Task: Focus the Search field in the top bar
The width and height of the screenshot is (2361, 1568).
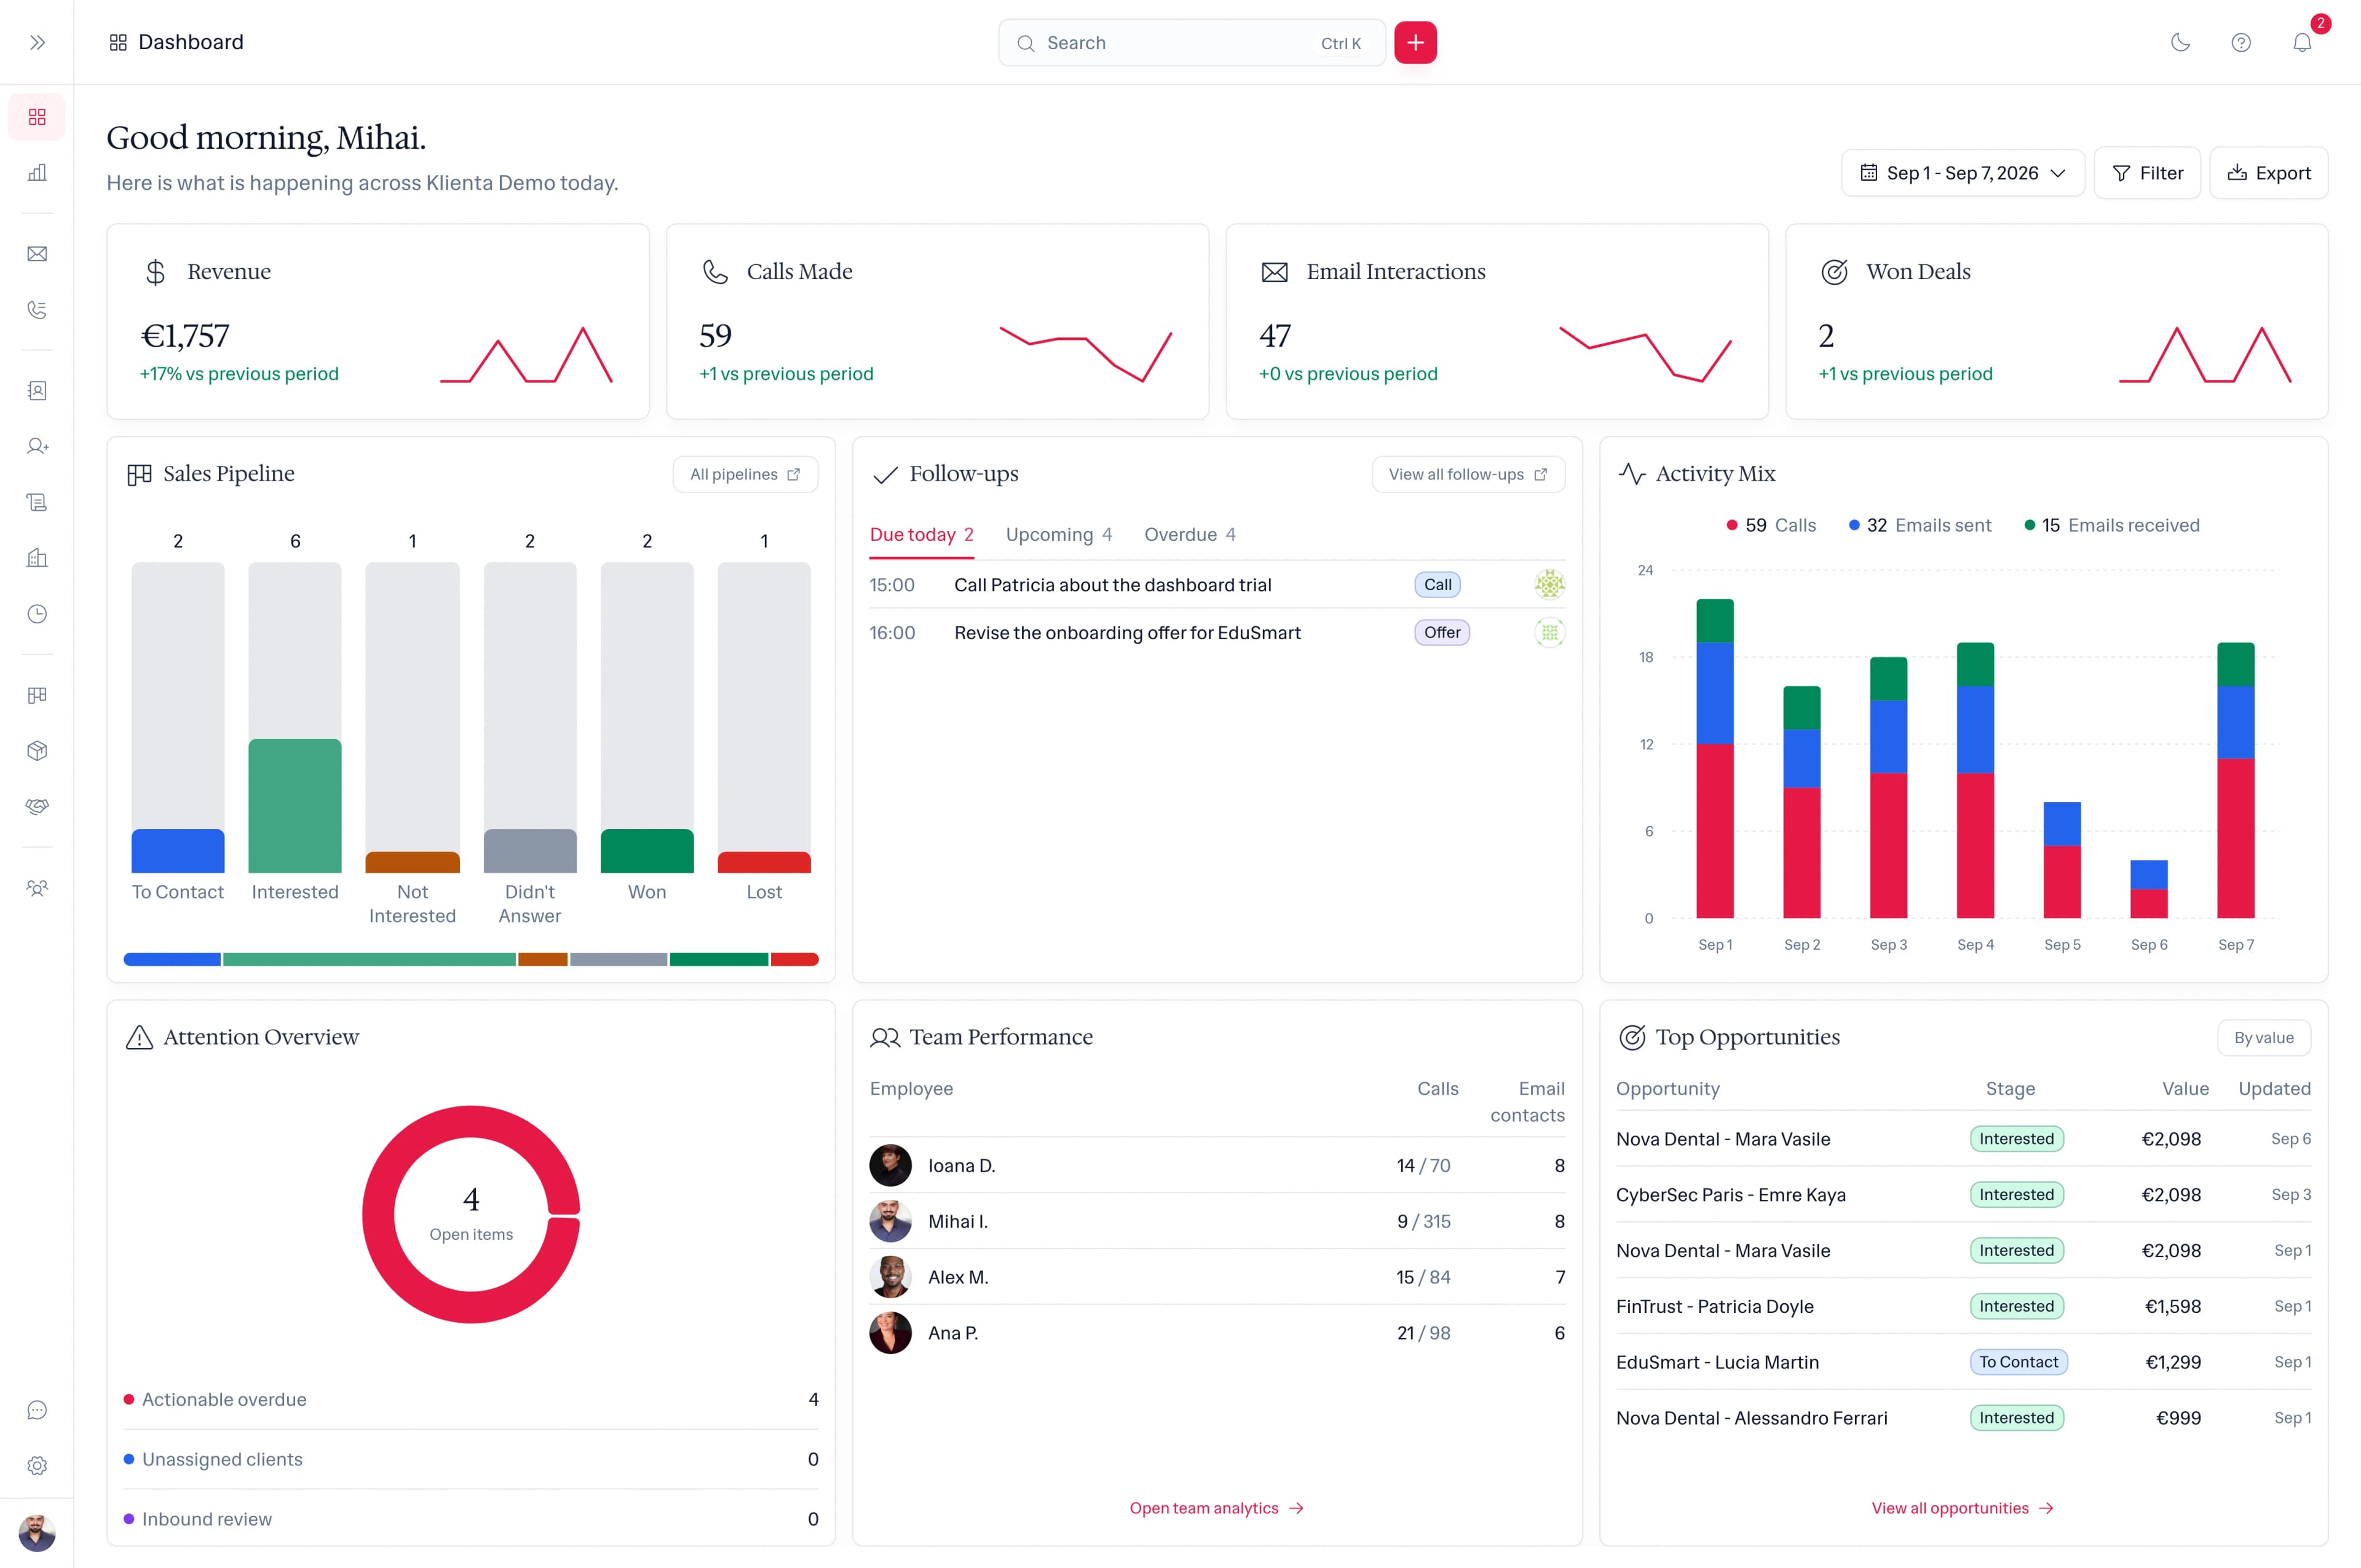Action: [x=1191, y=43]
